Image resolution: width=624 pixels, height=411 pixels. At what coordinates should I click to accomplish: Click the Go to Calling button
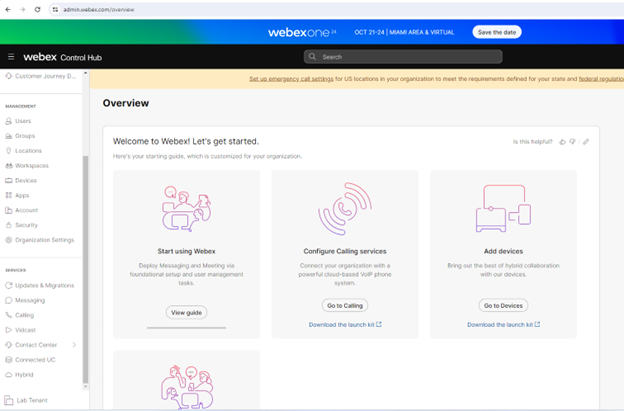(x=345, y=306)
